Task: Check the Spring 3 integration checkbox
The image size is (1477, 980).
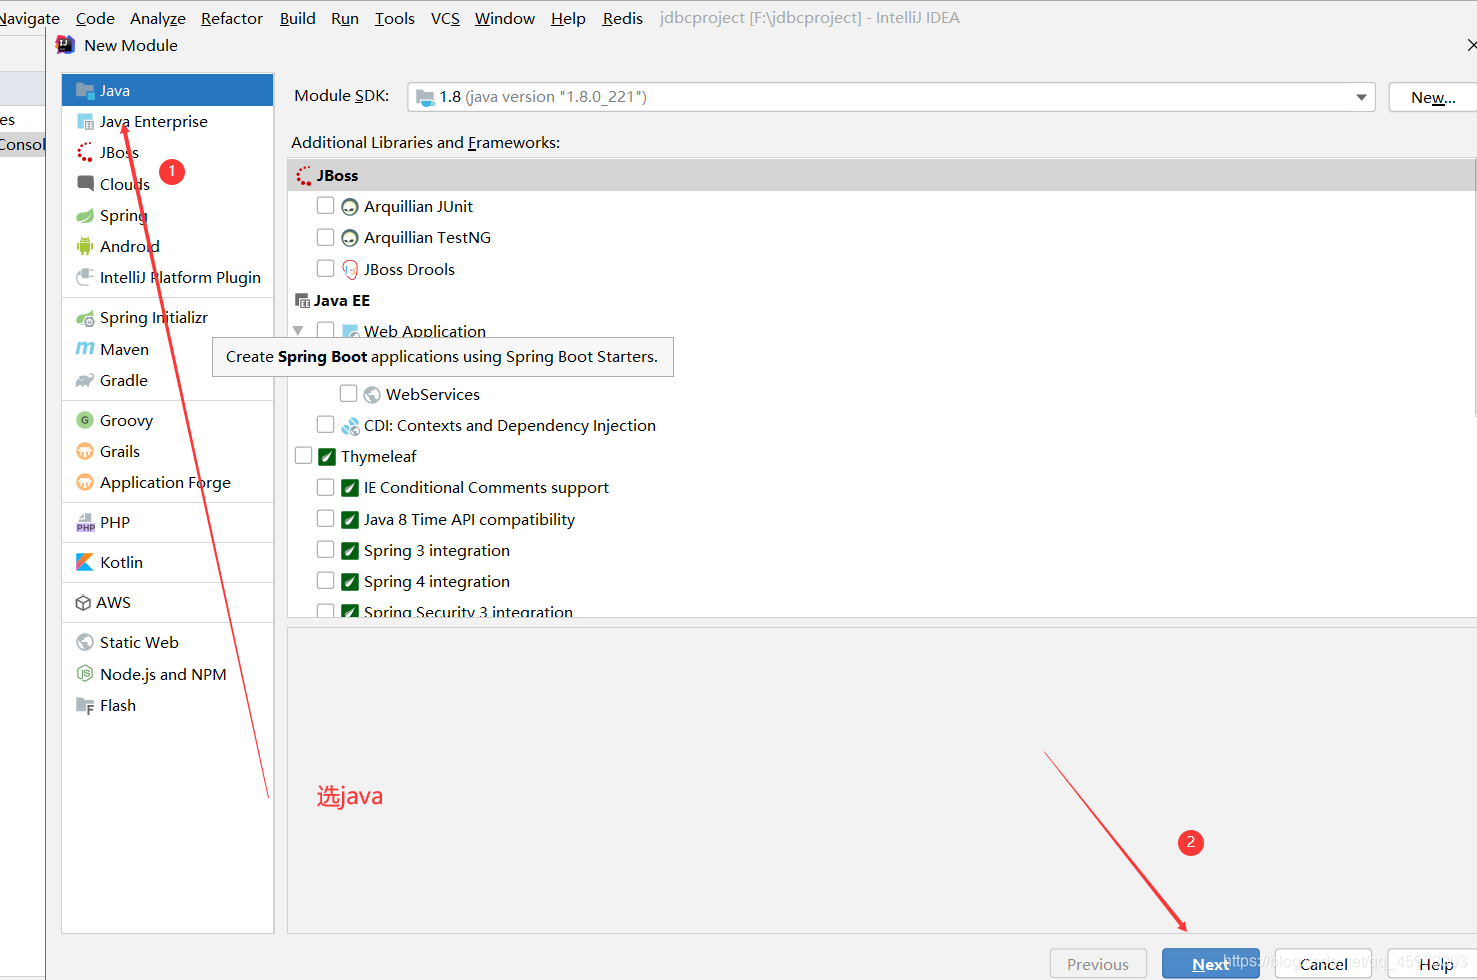Action: tap(325, 549)
